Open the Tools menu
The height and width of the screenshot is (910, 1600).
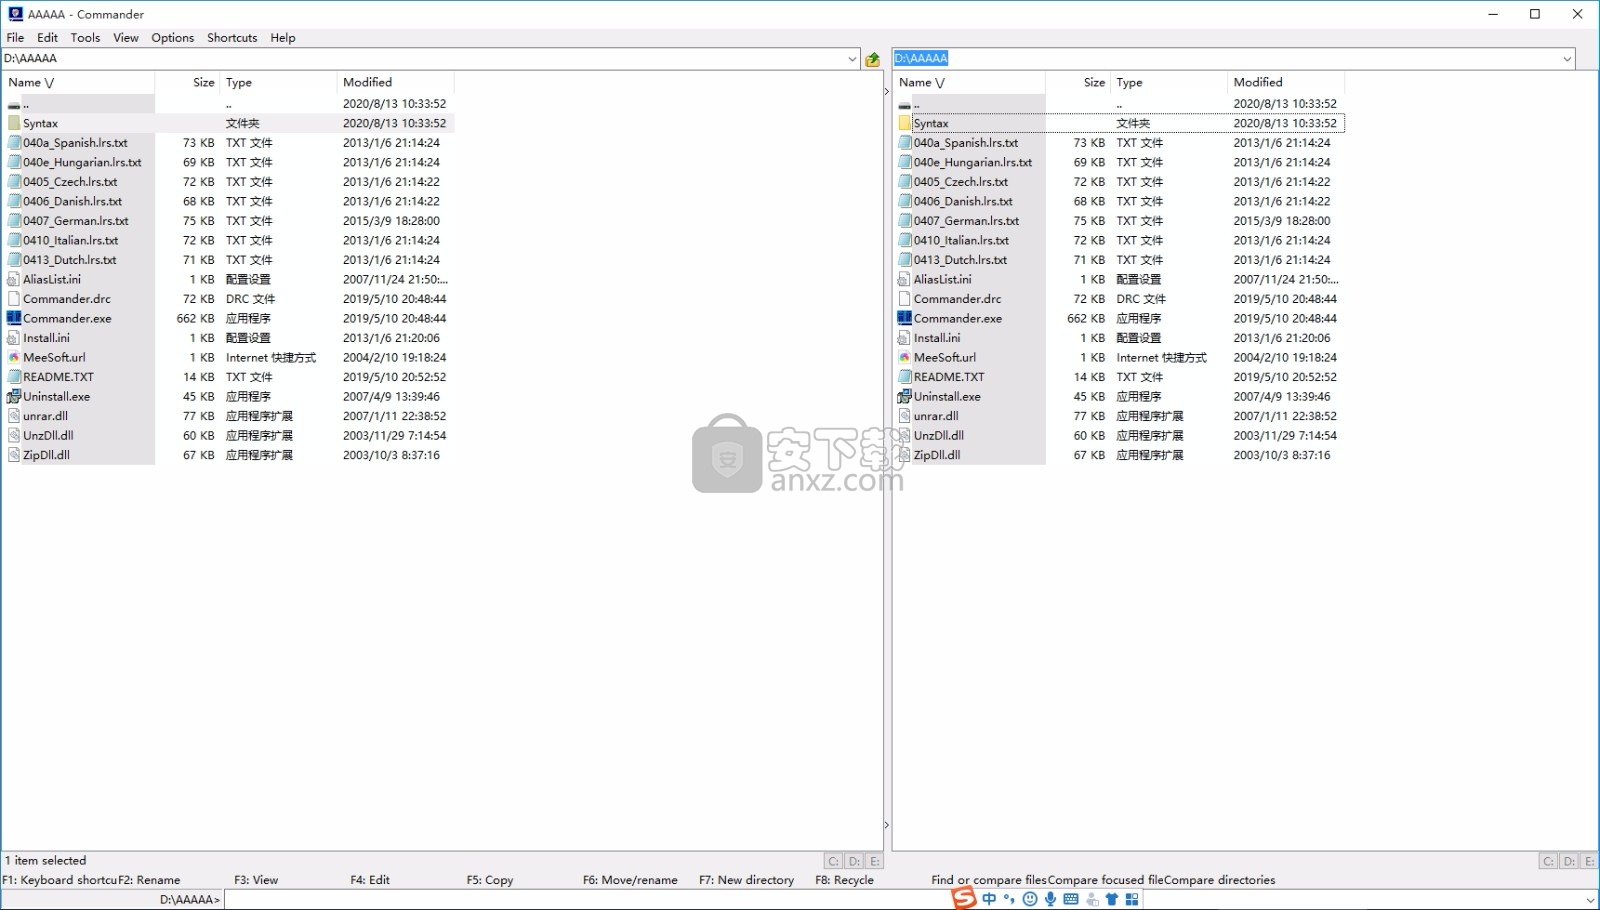[85, 37]
